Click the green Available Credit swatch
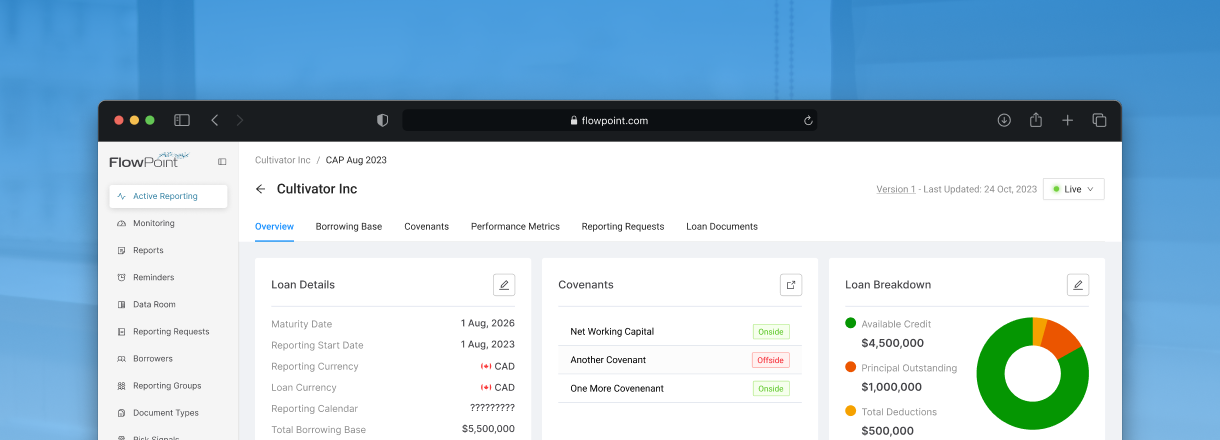 (x=851, y=323)
